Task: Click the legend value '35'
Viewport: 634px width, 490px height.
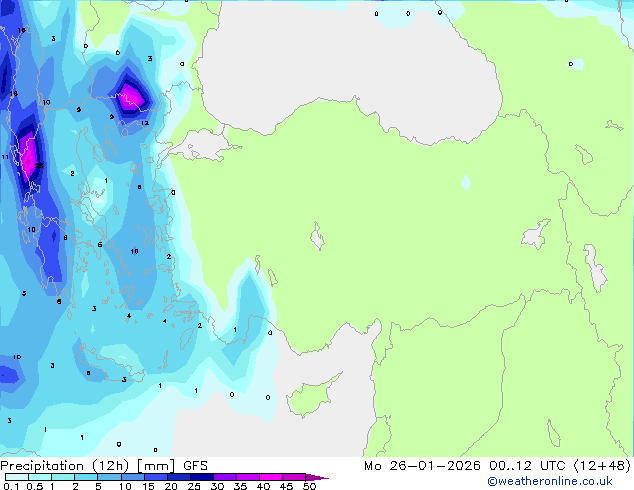Action: coord(240,486)
